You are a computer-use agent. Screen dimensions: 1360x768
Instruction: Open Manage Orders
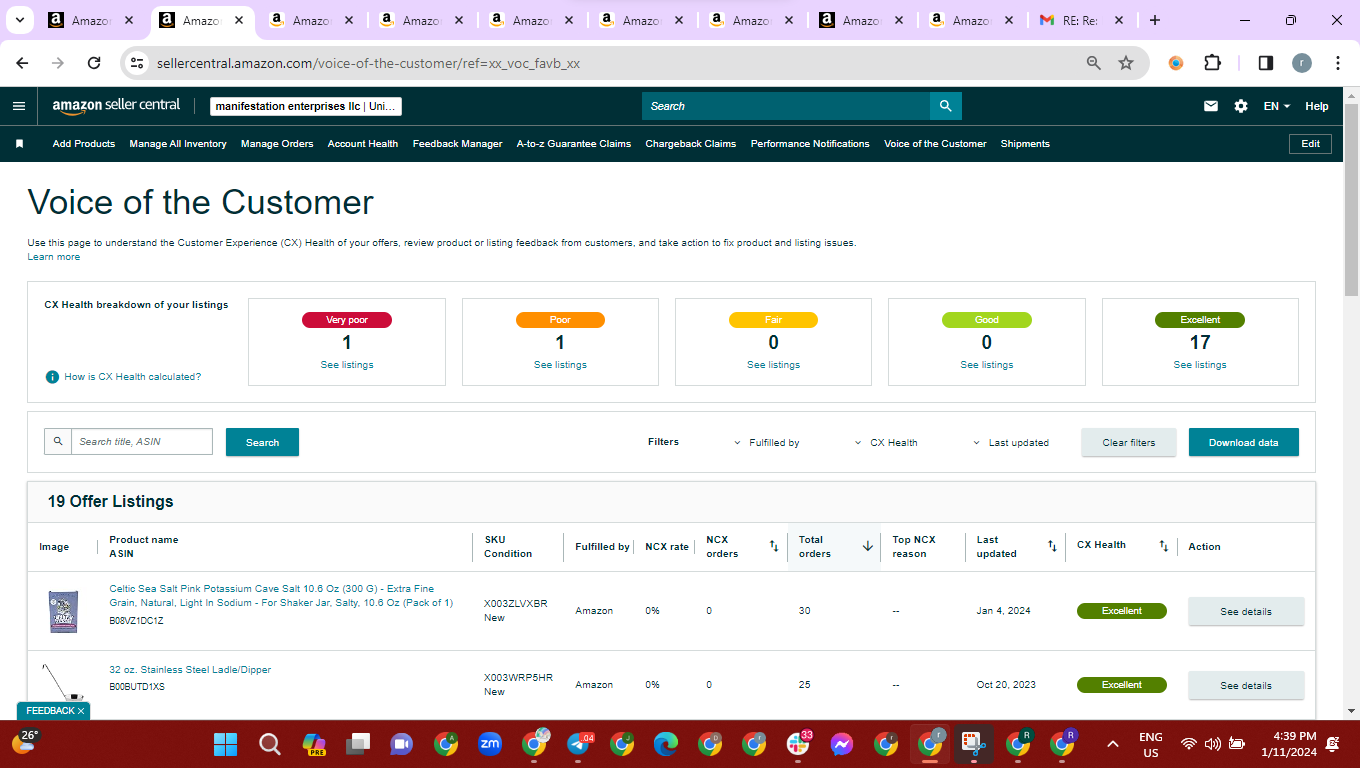[277, 144]
